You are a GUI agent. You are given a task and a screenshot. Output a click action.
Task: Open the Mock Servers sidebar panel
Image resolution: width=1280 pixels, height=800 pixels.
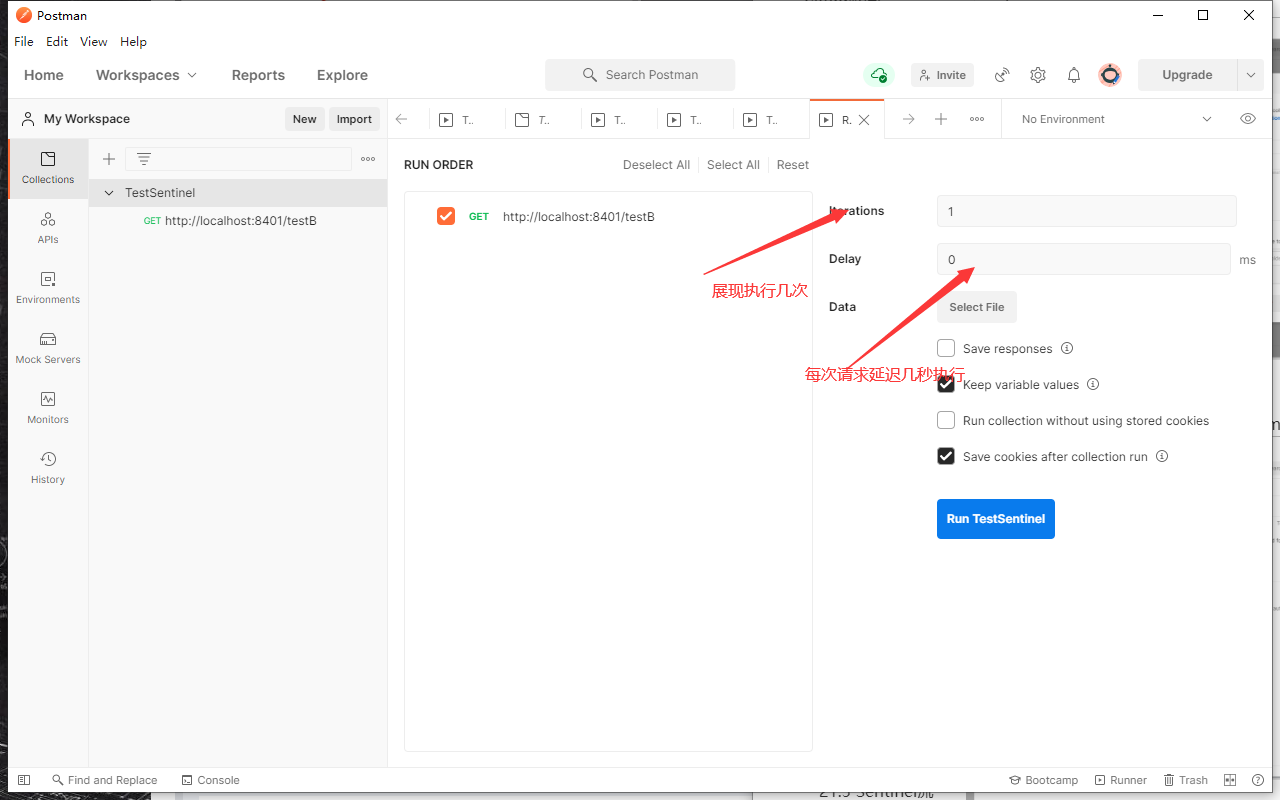point(48,347)
